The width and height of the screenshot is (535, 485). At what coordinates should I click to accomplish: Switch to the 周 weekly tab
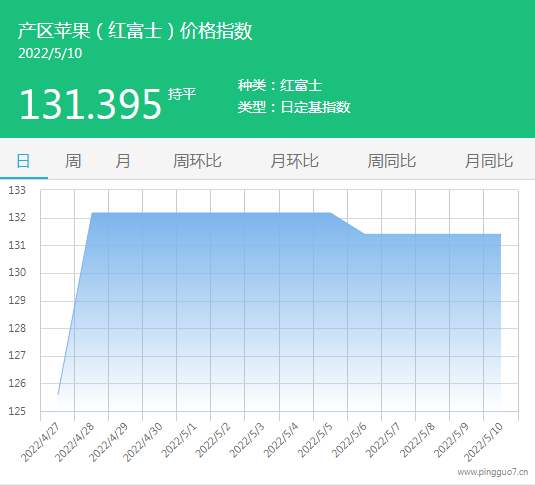coord(73,161)
